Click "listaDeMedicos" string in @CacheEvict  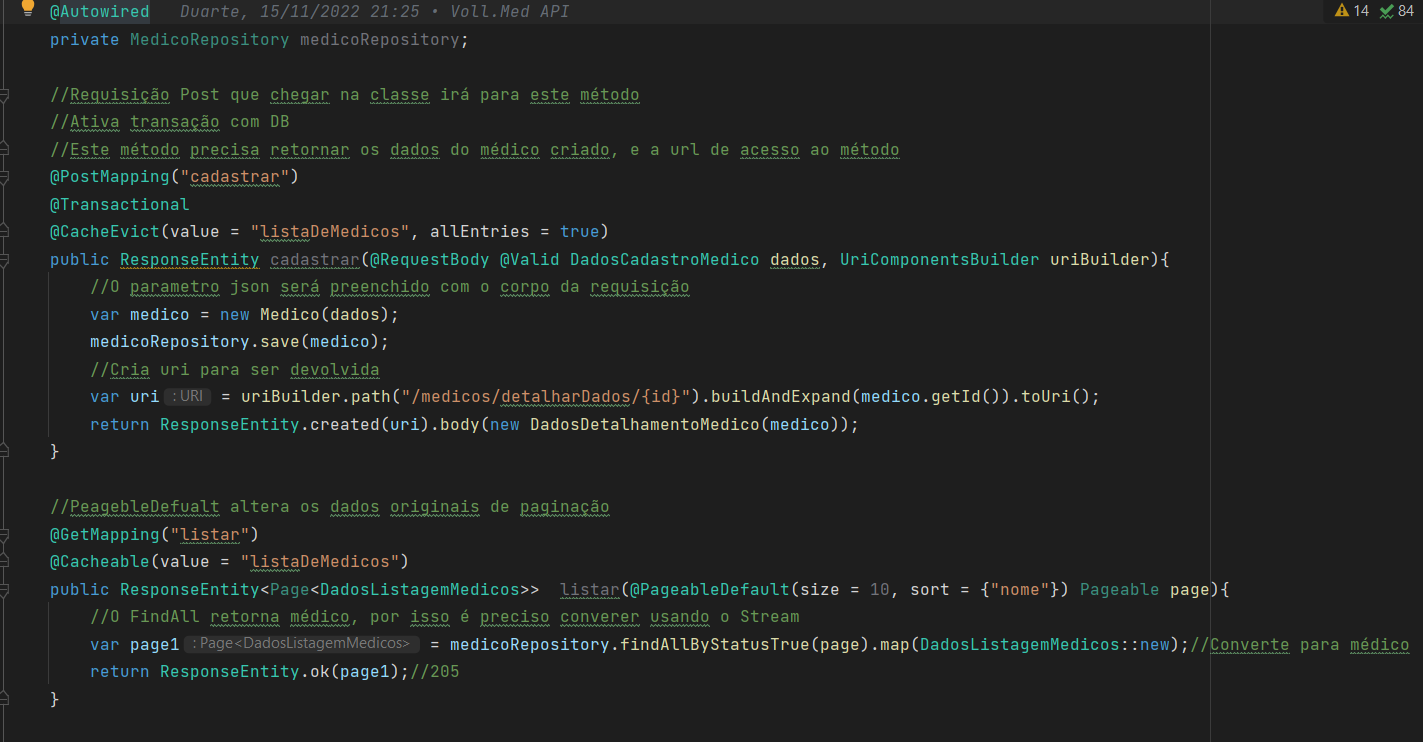[330, 231]
